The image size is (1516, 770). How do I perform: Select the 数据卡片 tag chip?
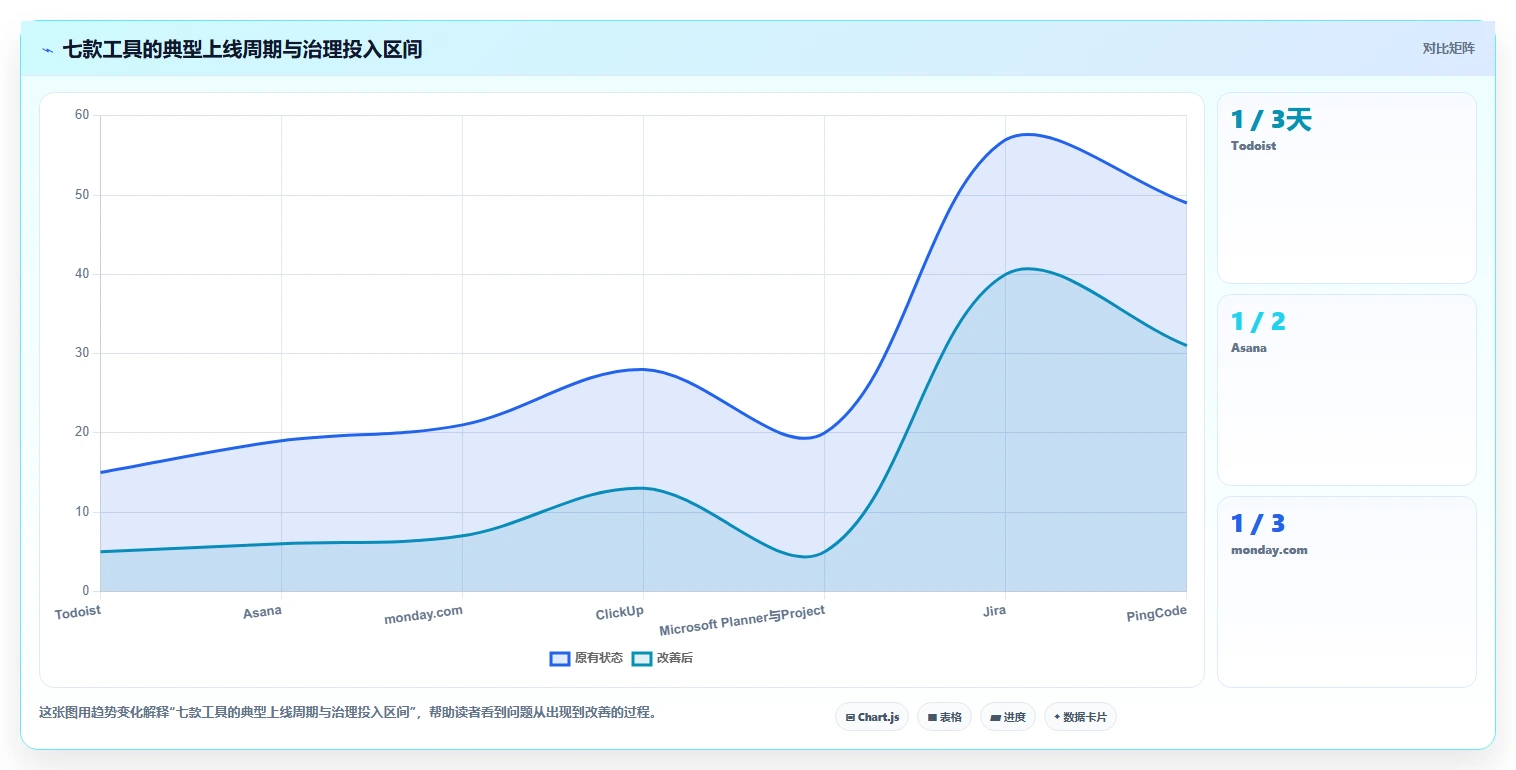[x=1080, y=717]
